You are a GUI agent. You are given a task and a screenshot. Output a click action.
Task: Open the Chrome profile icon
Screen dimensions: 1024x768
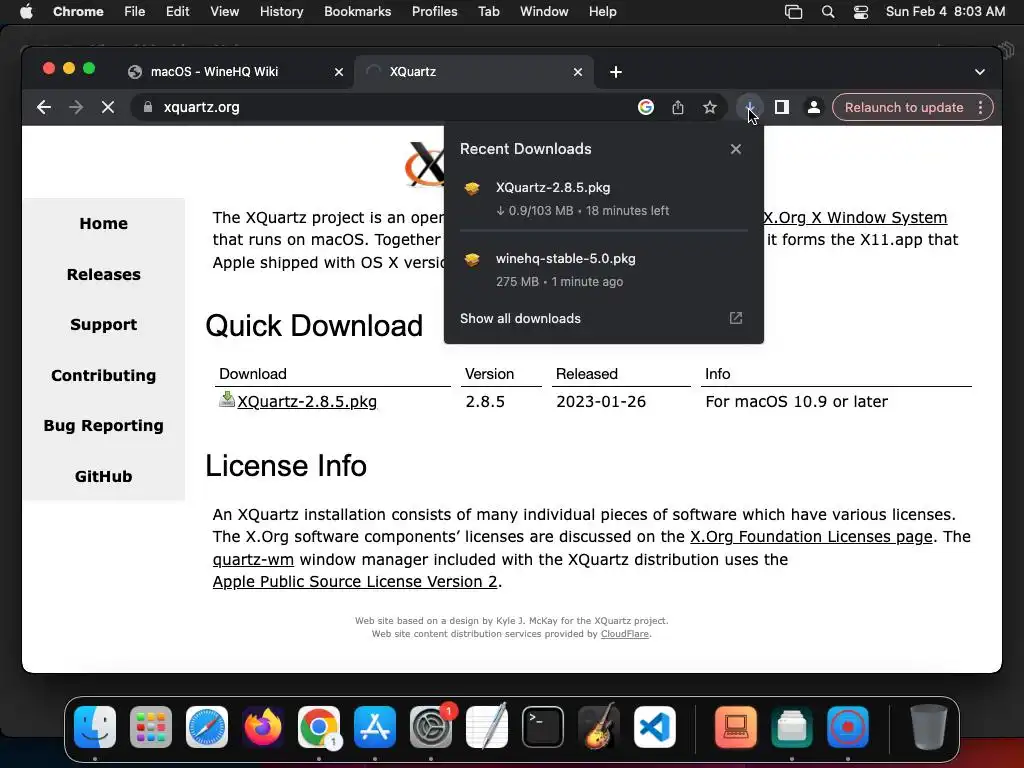(814, 107)
